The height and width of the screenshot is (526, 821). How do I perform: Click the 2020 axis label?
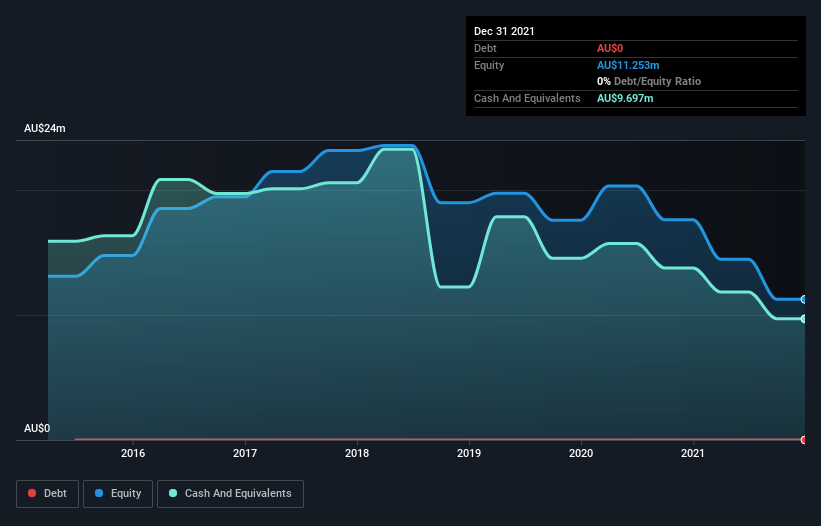coord(581,453)
